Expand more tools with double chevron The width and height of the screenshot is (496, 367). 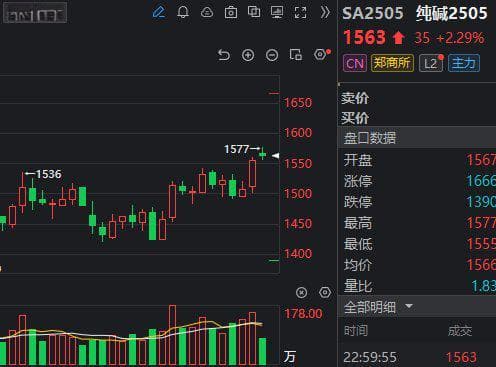click(325, 13)
